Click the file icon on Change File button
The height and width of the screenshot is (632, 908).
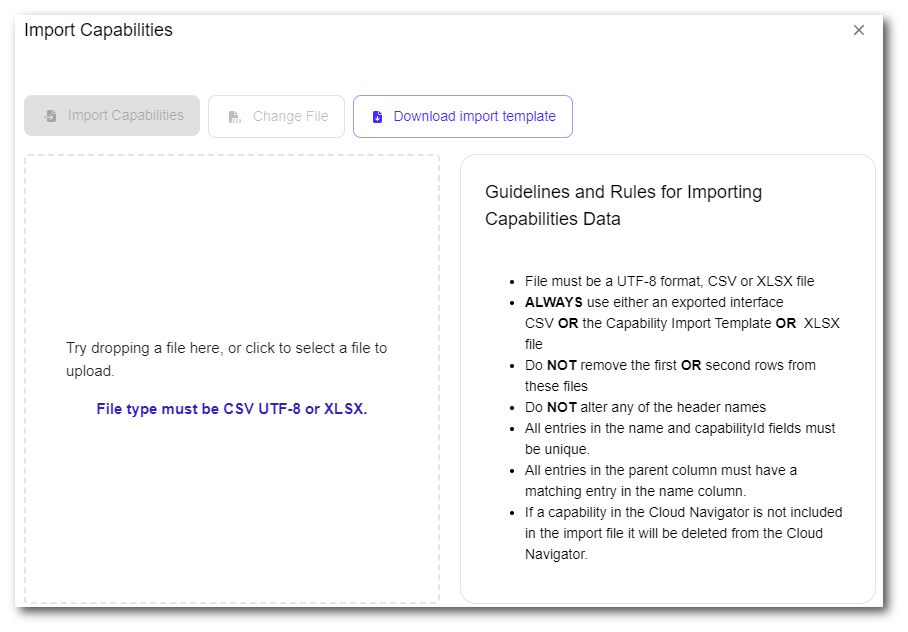[234, 117]
